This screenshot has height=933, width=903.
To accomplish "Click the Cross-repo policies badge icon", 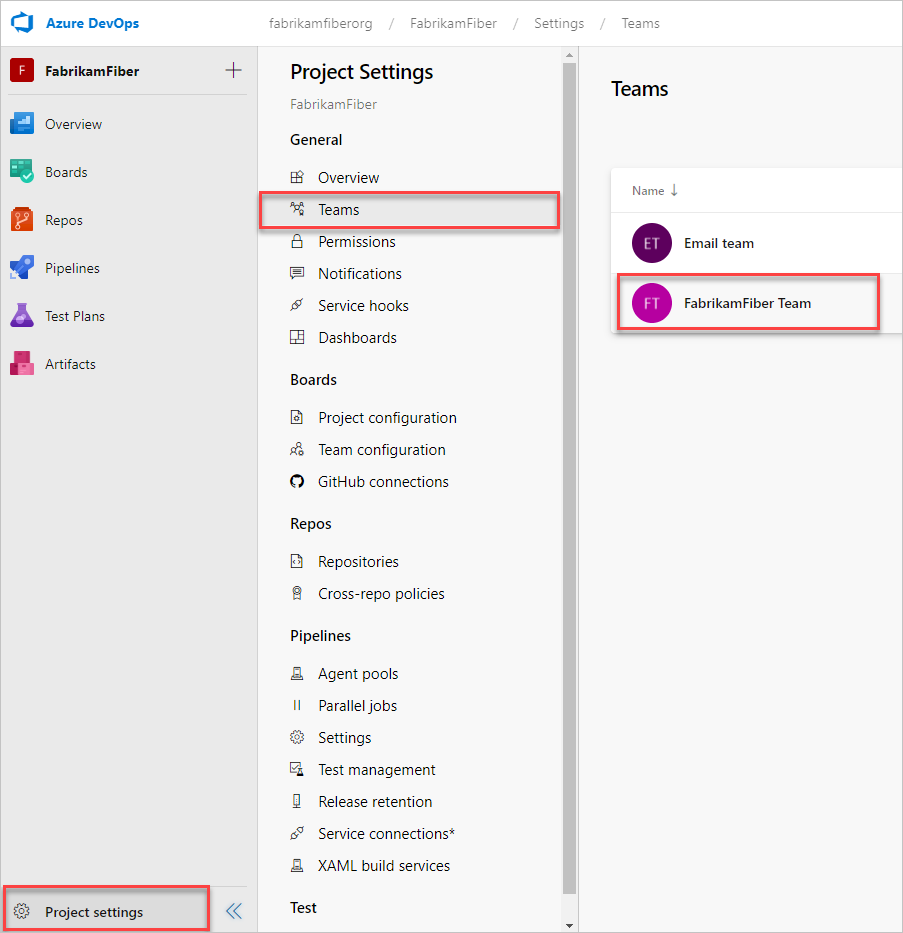I will pyautogui.click(x=297, y=593).
